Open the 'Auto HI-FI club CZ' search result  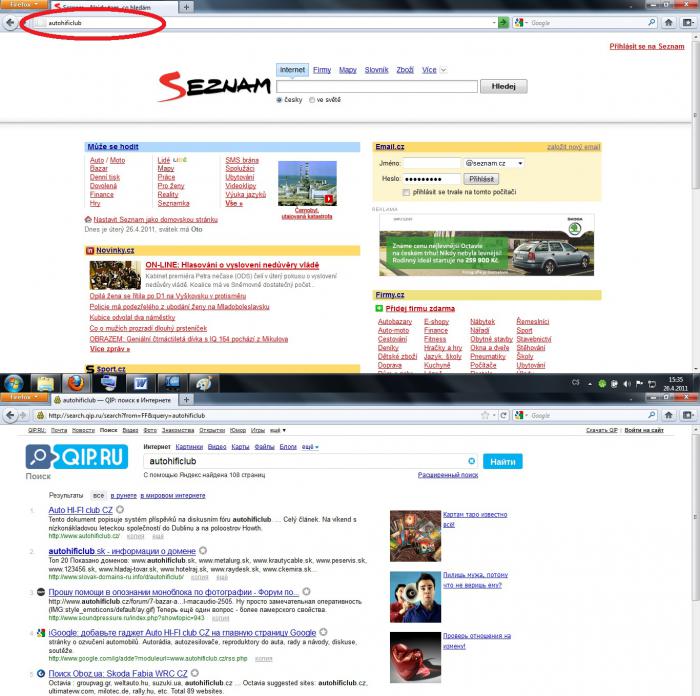(81, 510)
